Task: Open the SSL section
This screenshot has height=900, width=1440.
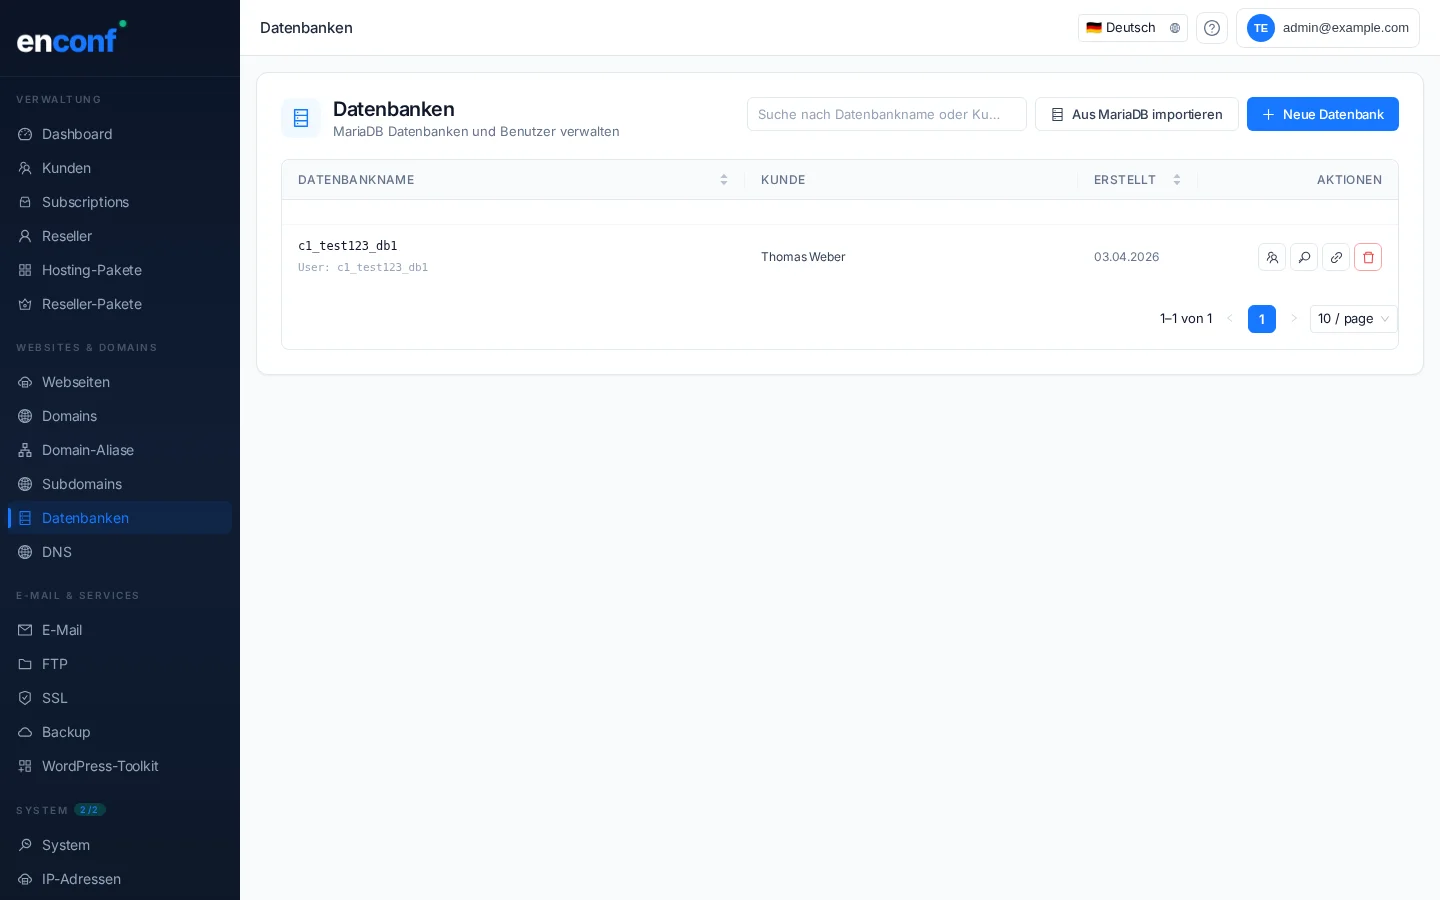Action: click(54, 698)
